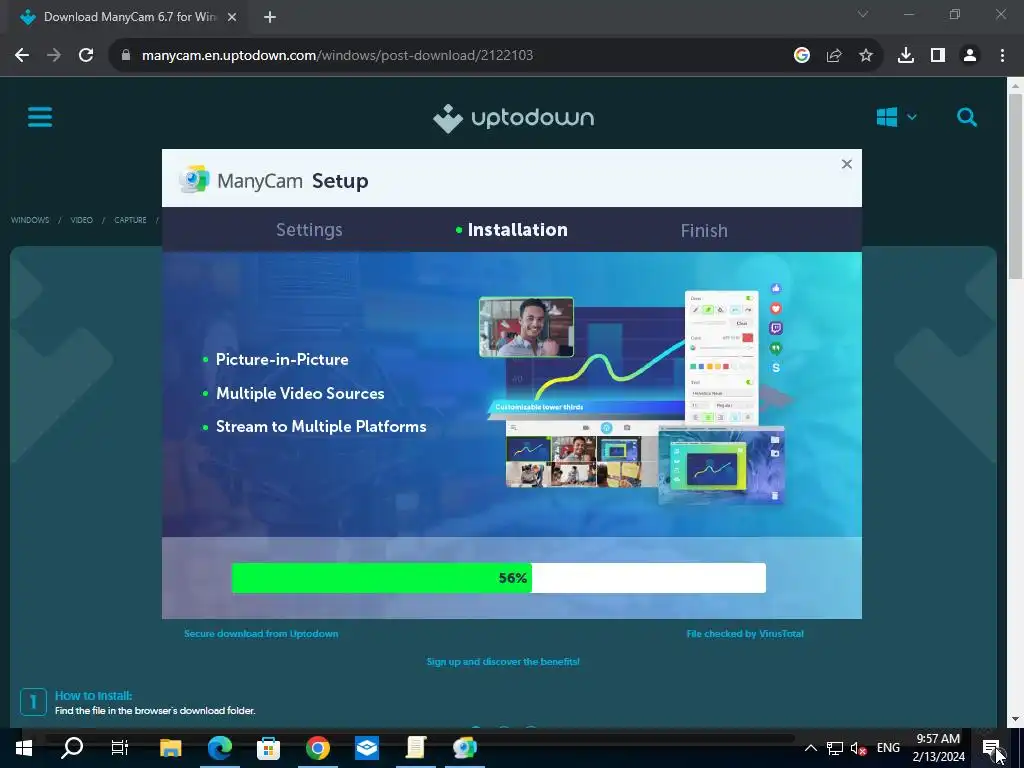
Task: Open the Uptodown hamburger menu
Action: (x=40, y=118)
